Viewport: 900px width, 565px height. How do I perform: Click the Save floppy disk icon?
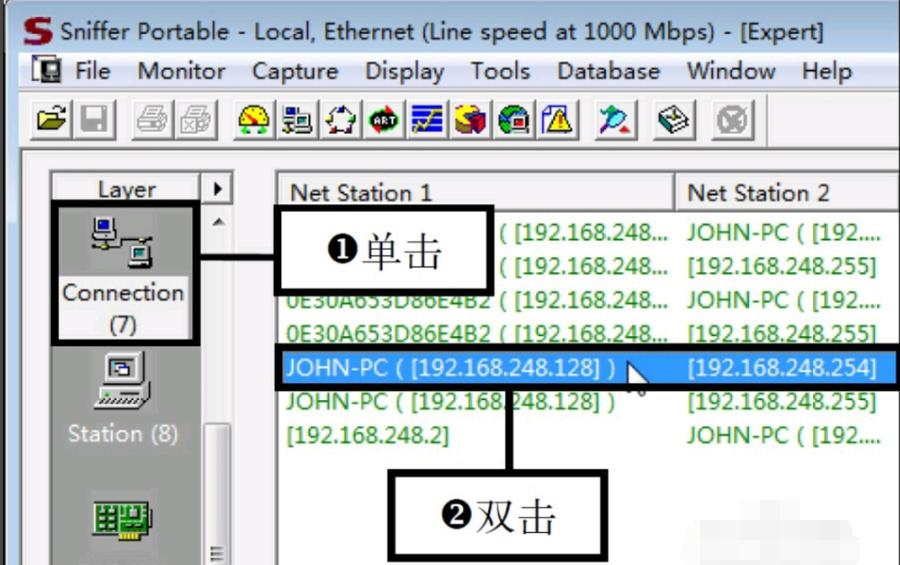pos(94,120)
